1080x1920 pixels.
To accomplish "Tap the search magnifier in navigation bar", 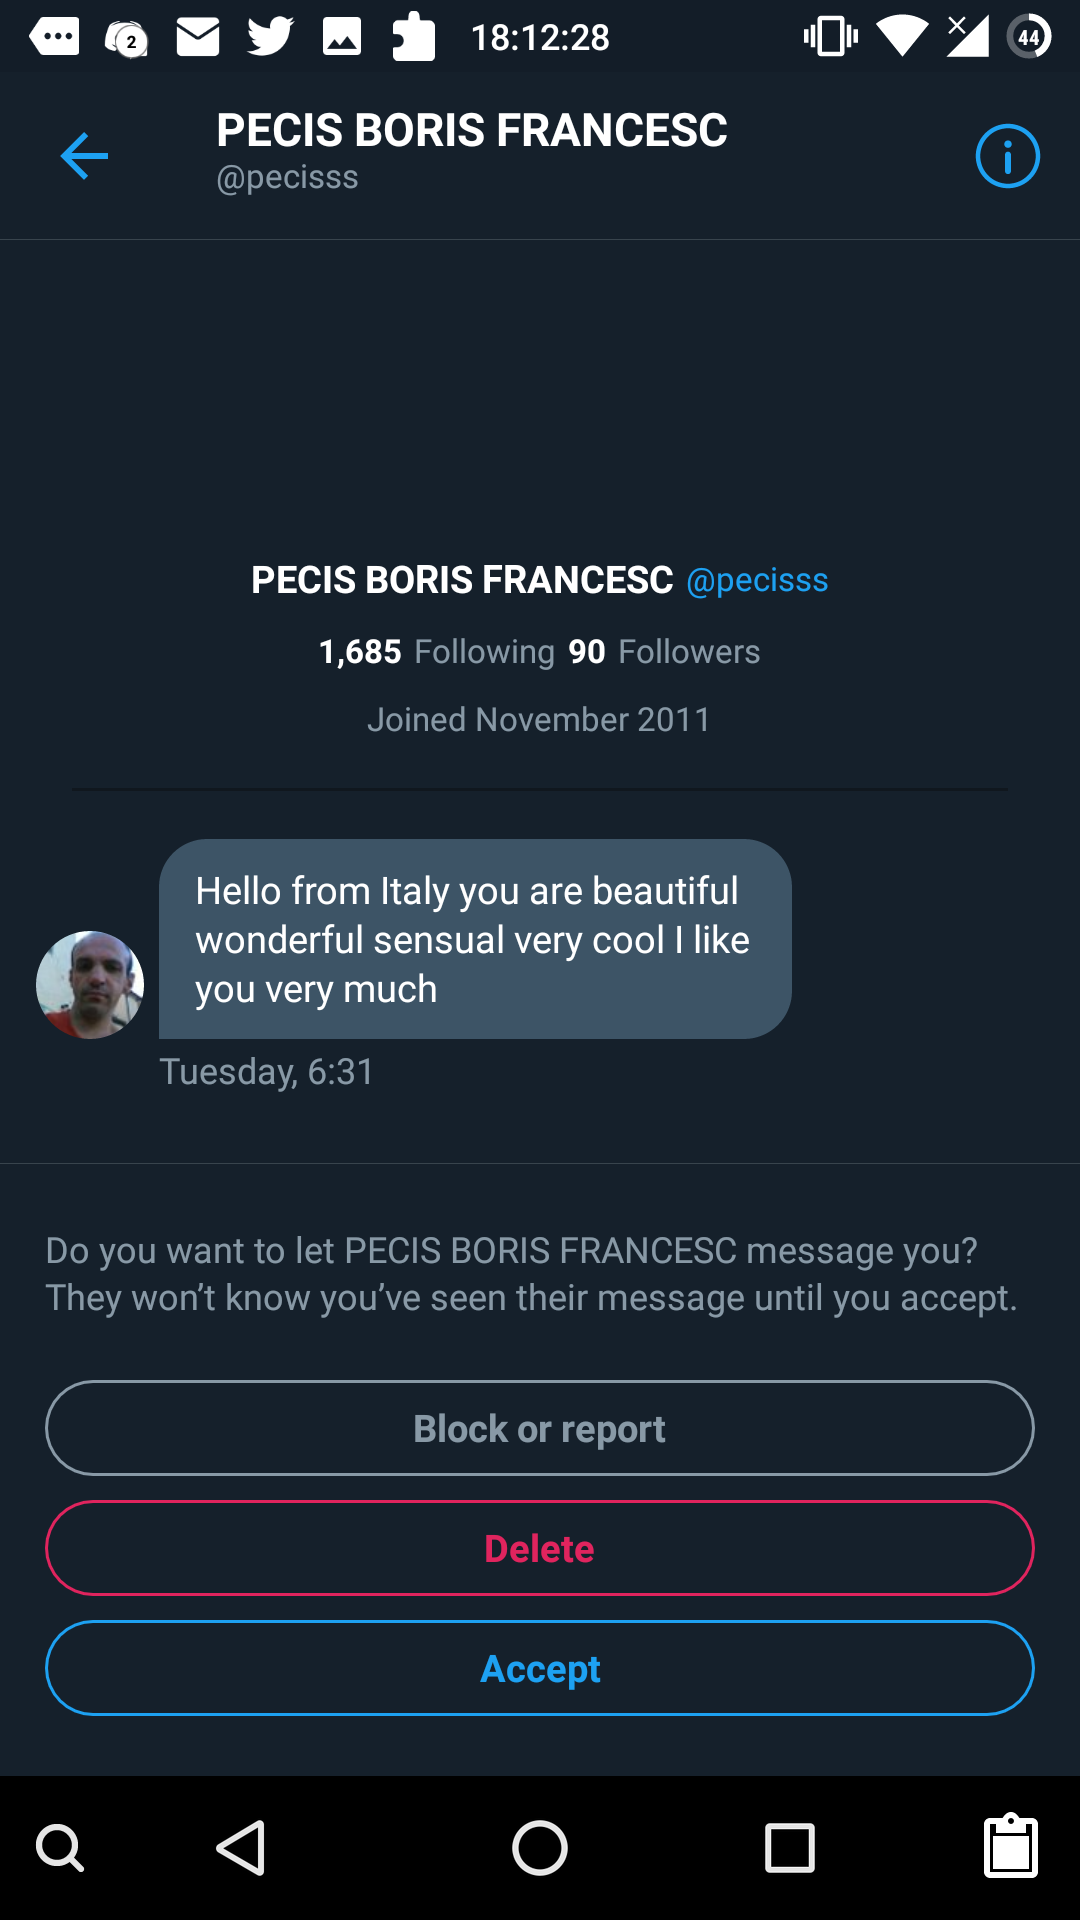I will tap(60, 1847).
